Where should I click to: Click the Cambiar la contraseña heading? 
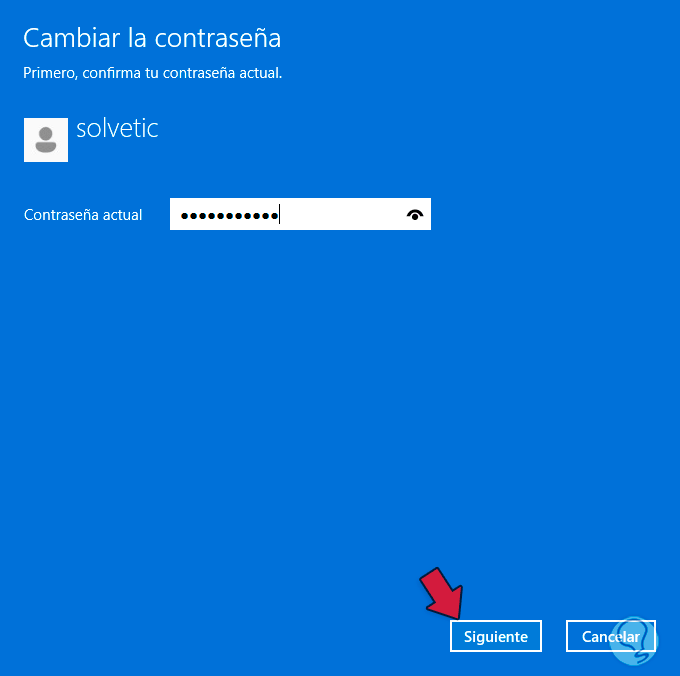(152, 38)
